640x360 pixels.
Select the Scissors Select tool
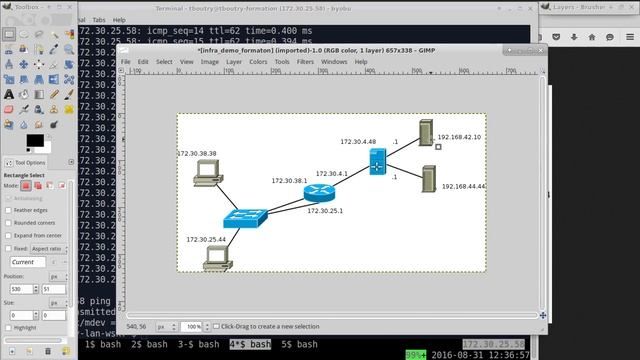tap(9, 49)
